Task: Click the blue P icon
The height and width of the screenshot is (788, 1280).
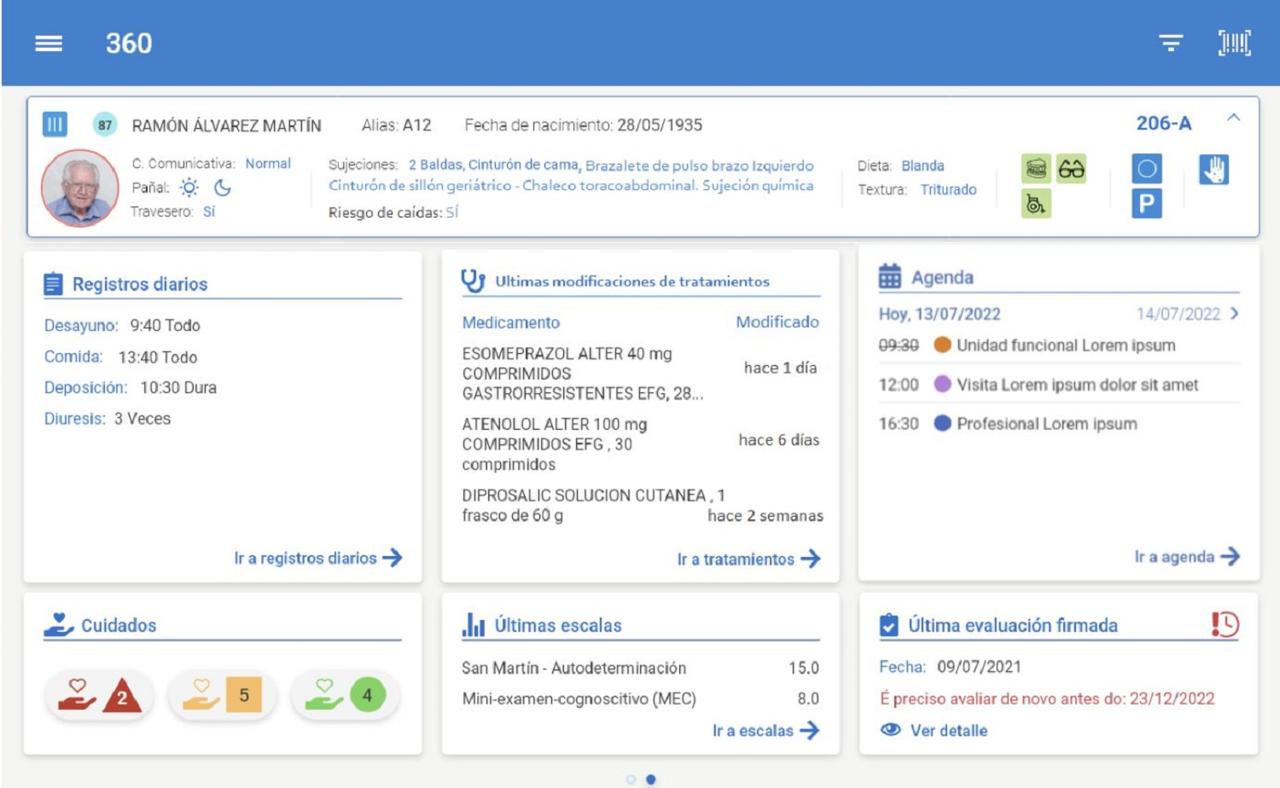Action: (x=1146, y=204)
